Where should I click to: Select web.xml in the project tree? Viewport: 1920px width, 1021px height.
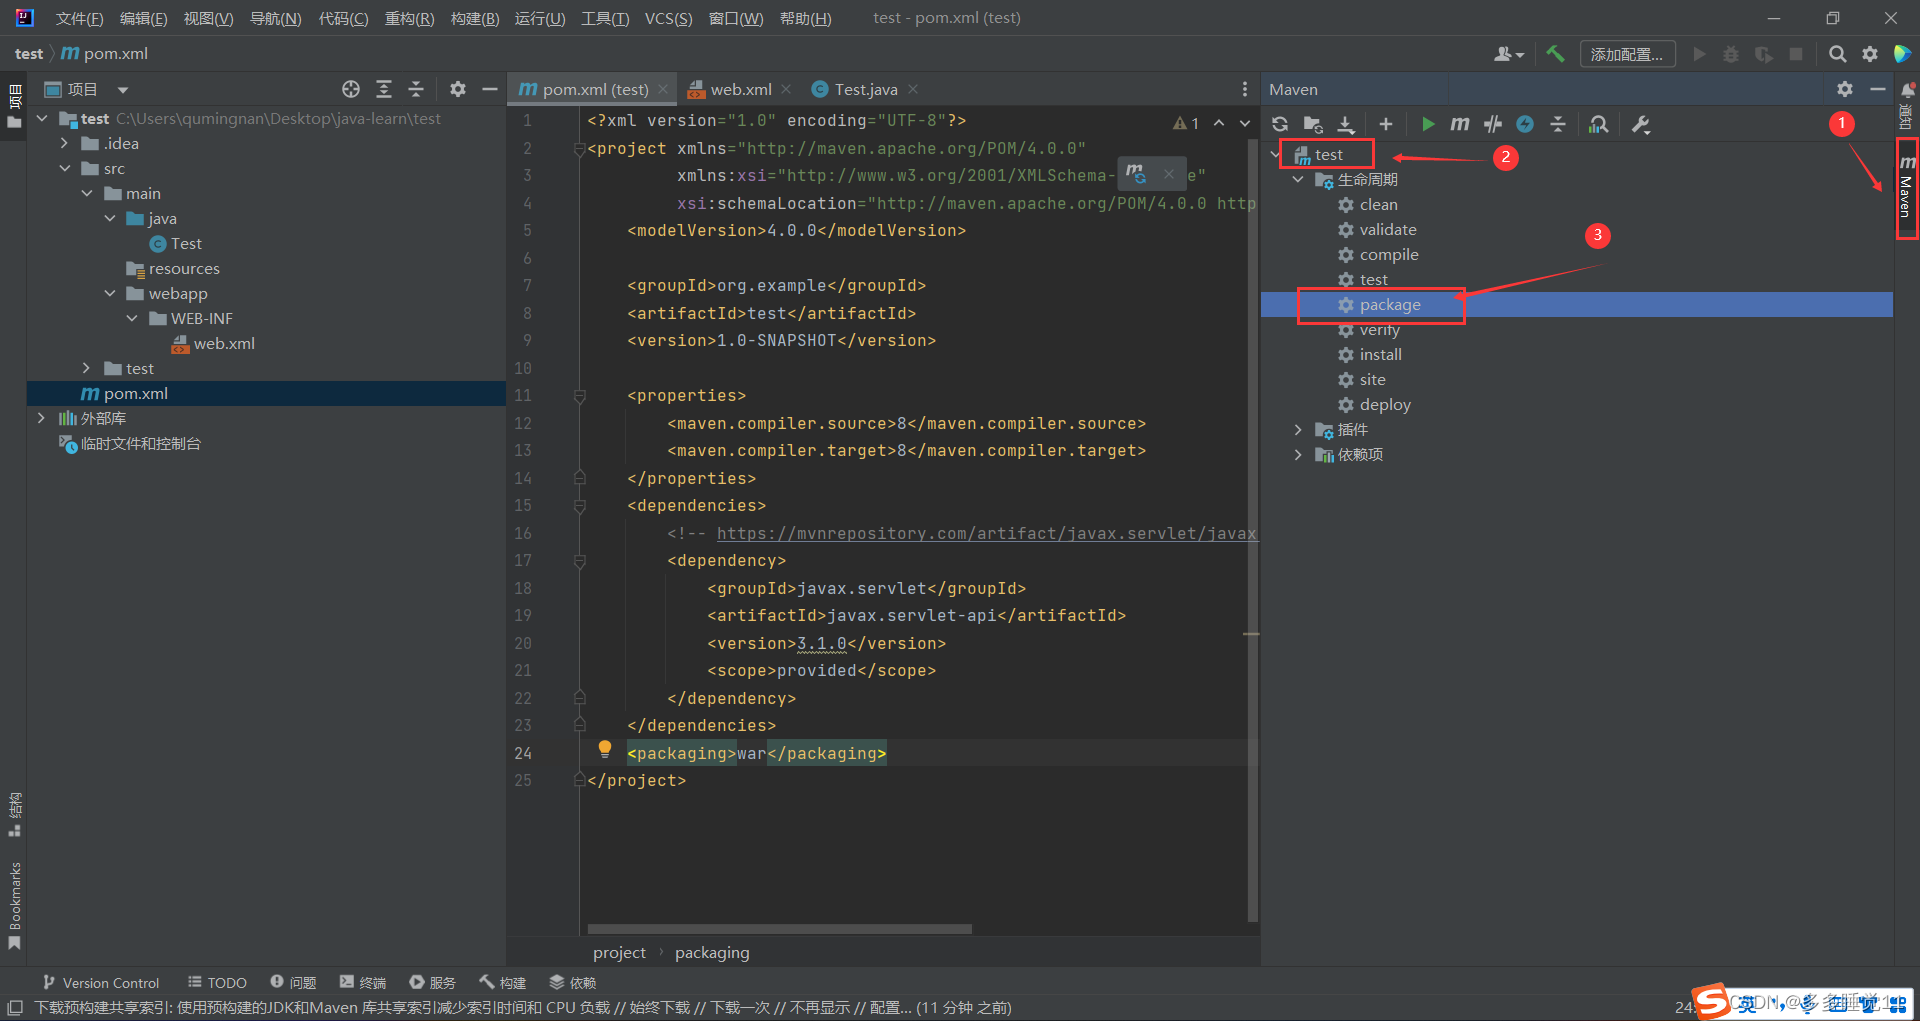point(224,343)
